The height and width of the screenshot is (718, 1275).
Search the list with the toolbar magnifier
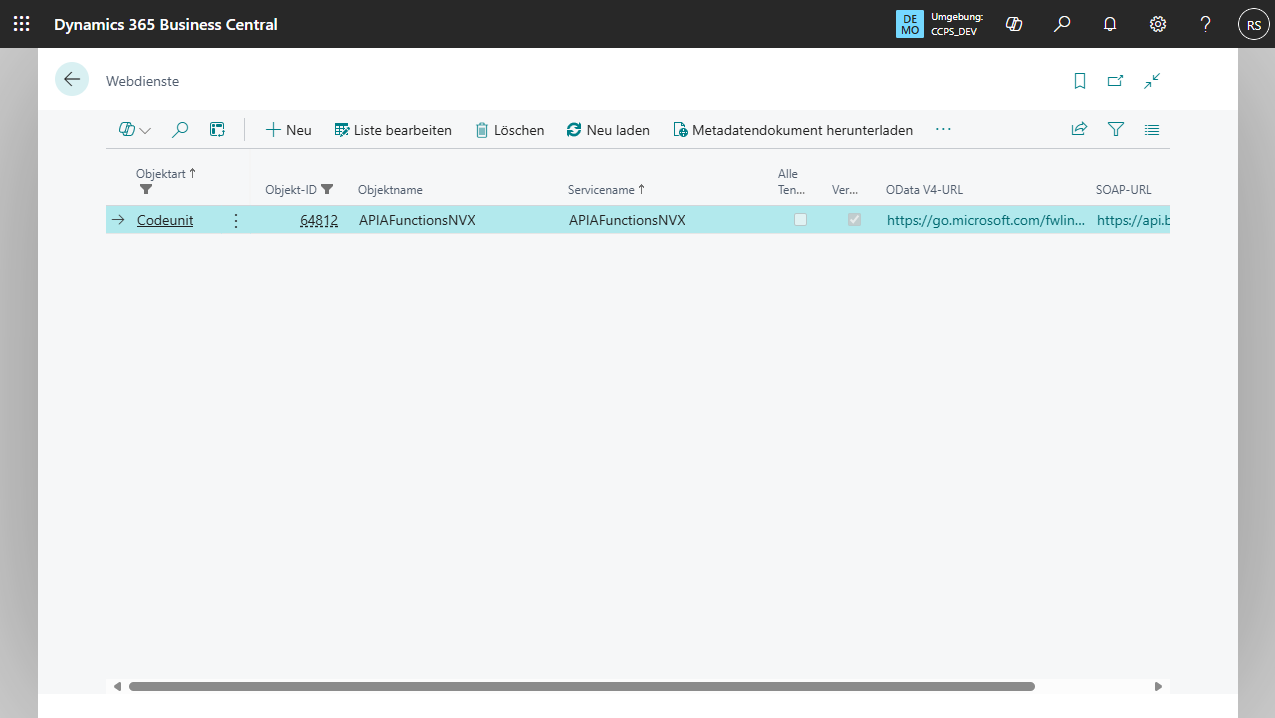click(180, 130)
